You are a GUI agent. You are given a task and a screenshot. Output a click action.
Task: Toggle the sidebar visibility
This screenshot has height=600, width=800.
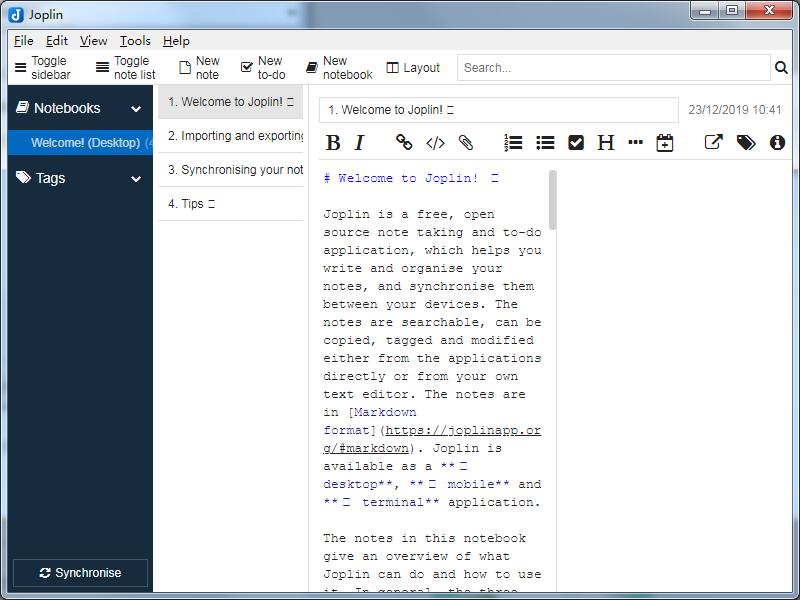pyautogui.click(x=43, y=68)
